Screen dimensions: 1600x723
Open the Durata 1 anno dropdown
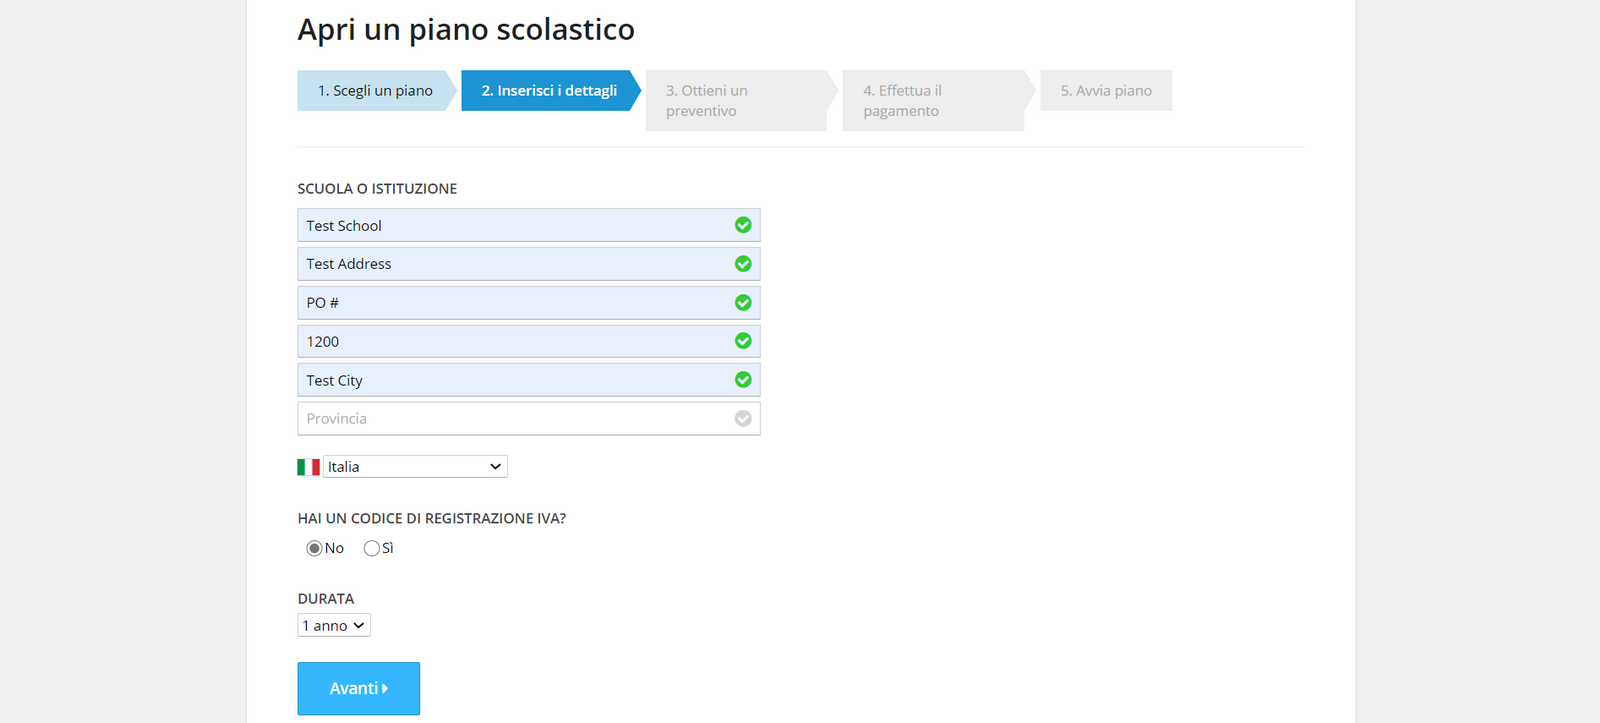click(334, 625)
